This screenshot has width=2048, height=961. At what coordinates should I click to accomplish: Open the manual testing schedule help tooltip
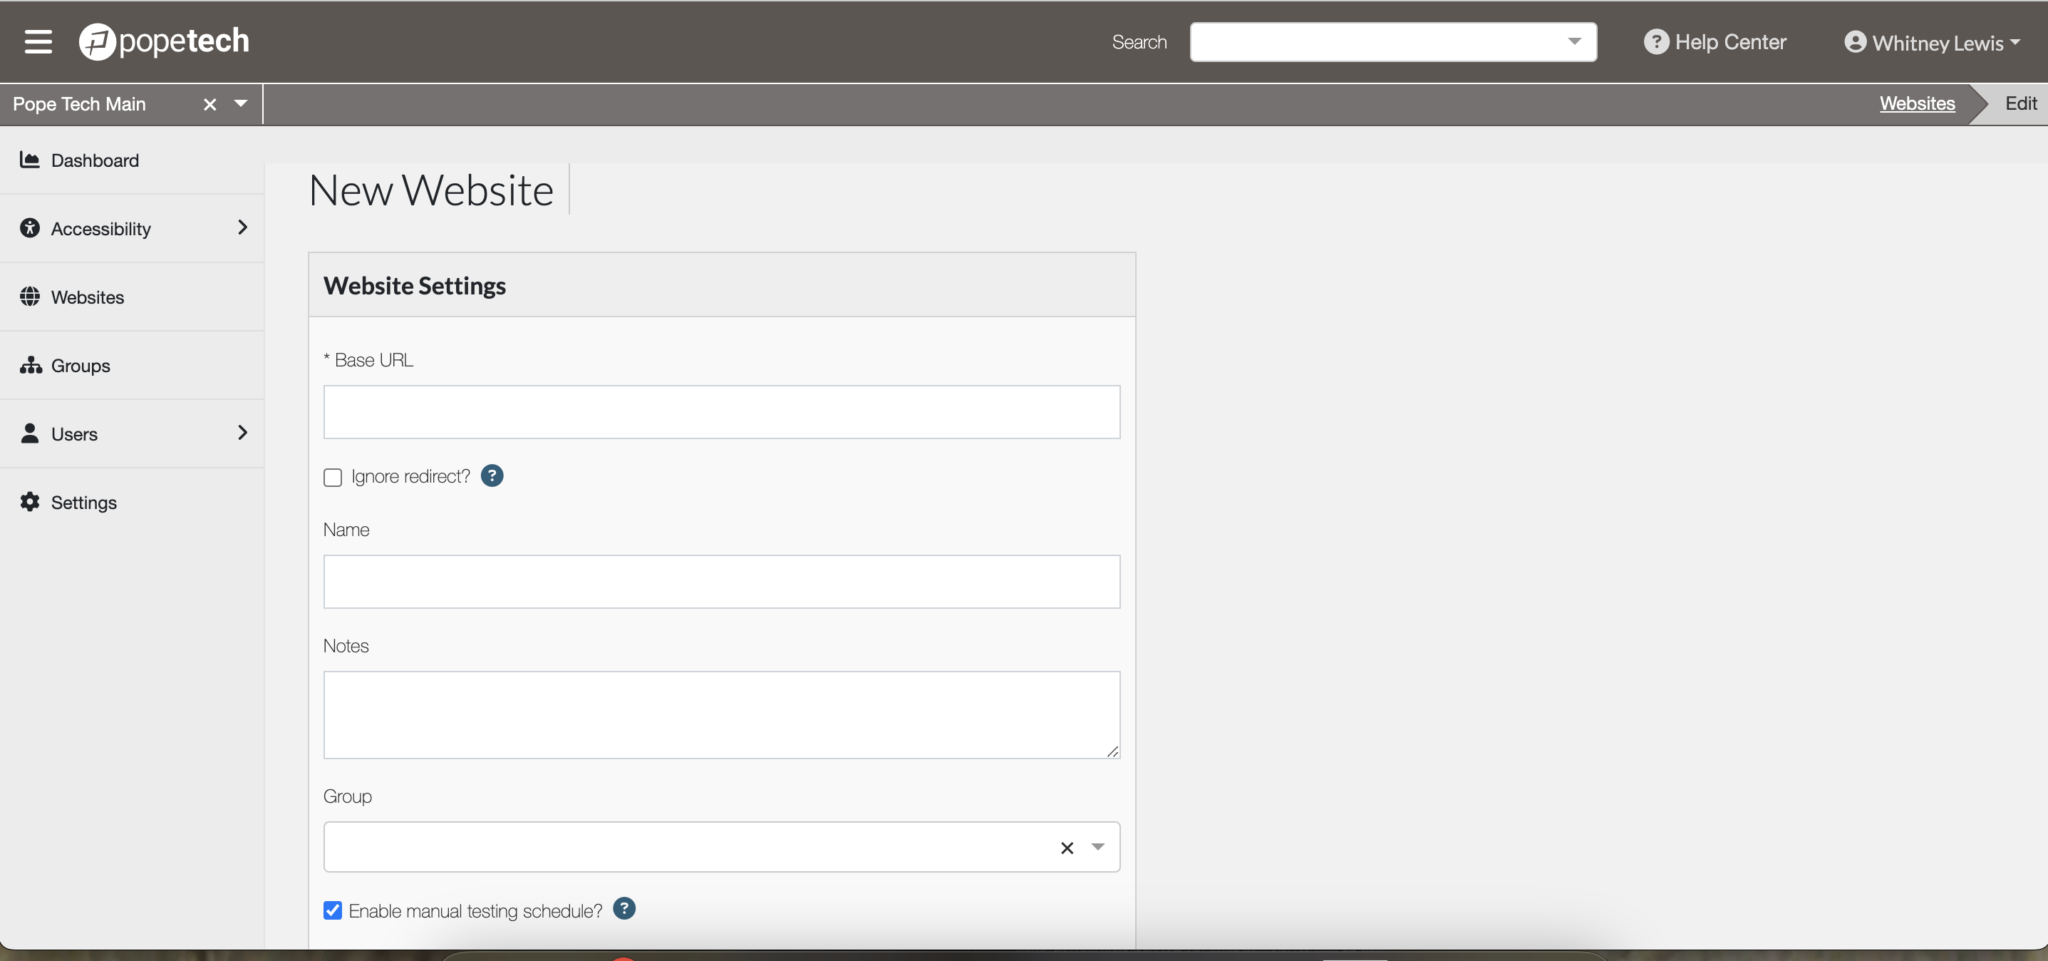coord(624,909)
